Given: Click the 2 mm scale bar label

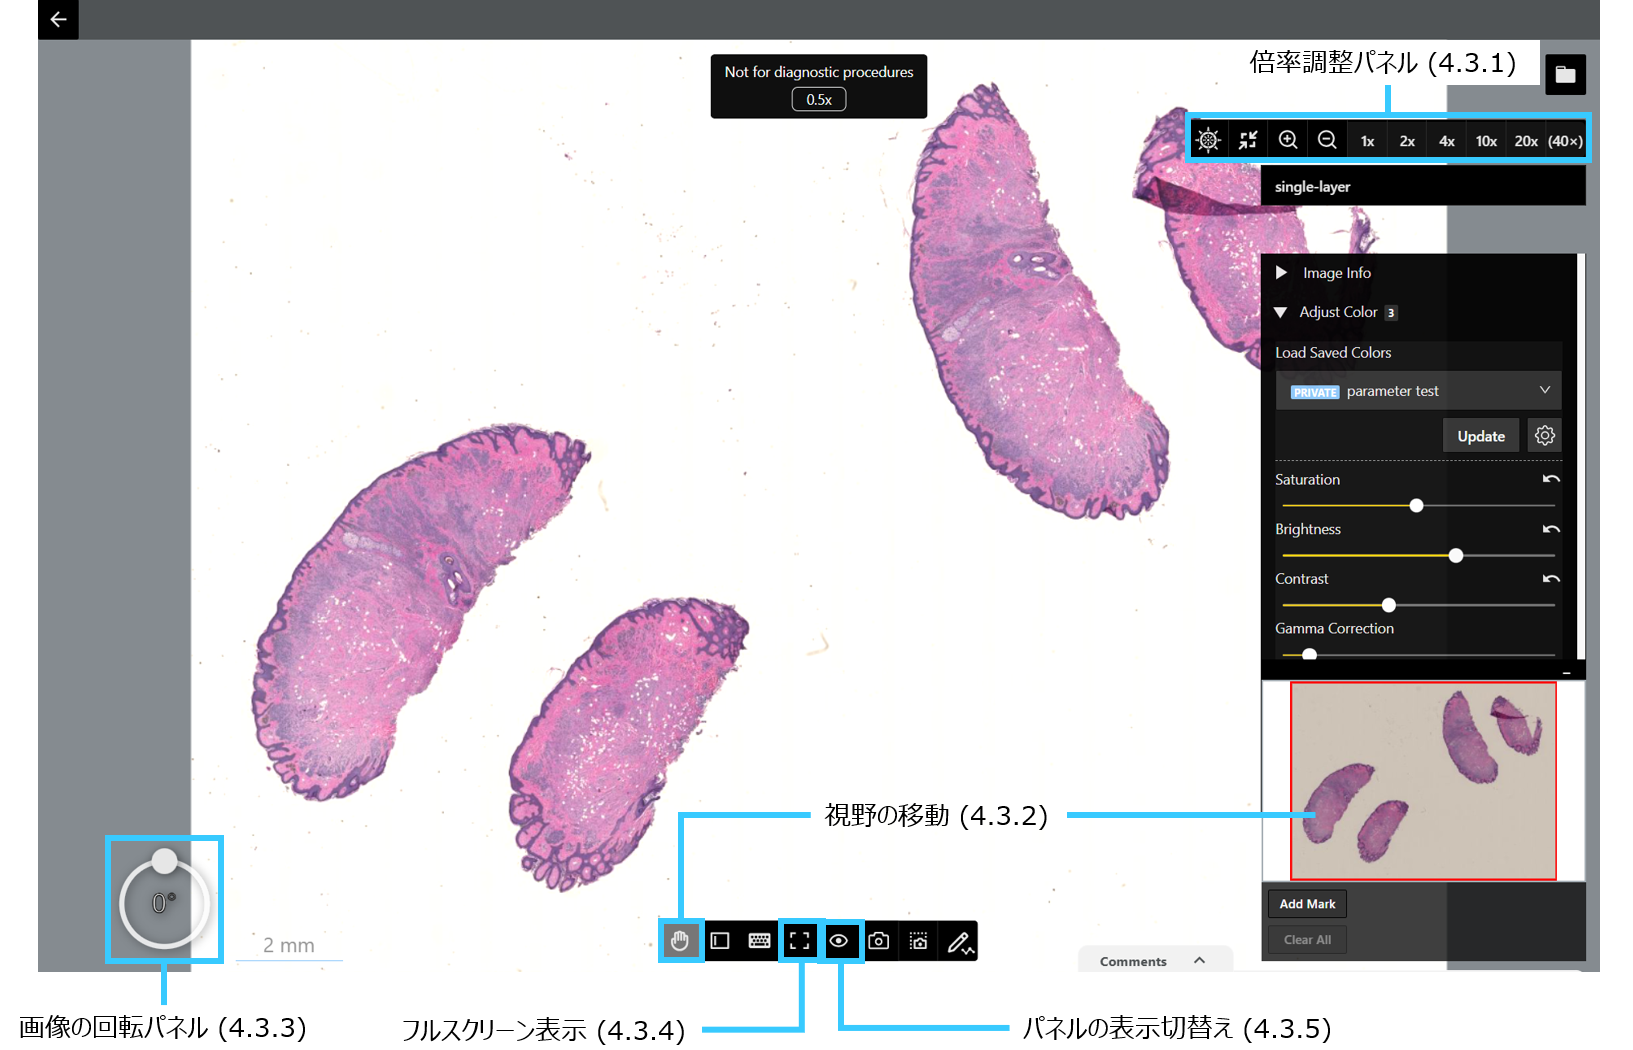Looking at the screenshot, I should tap(289, 945).
